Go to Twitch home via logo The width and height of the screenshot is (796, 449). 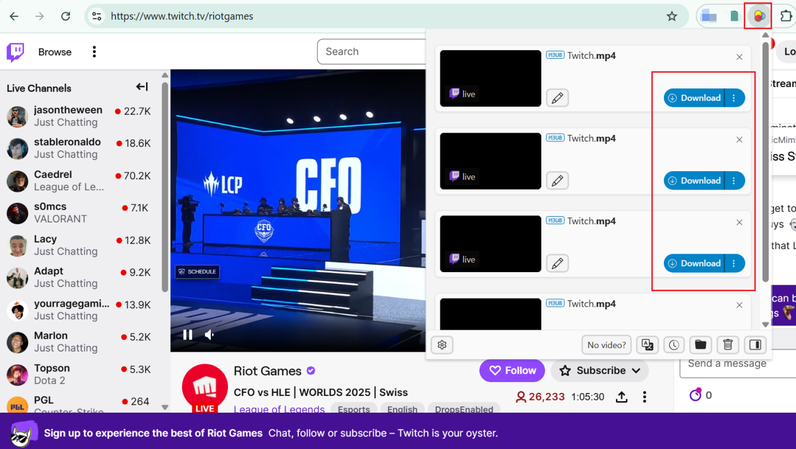(x=15, y=52)
